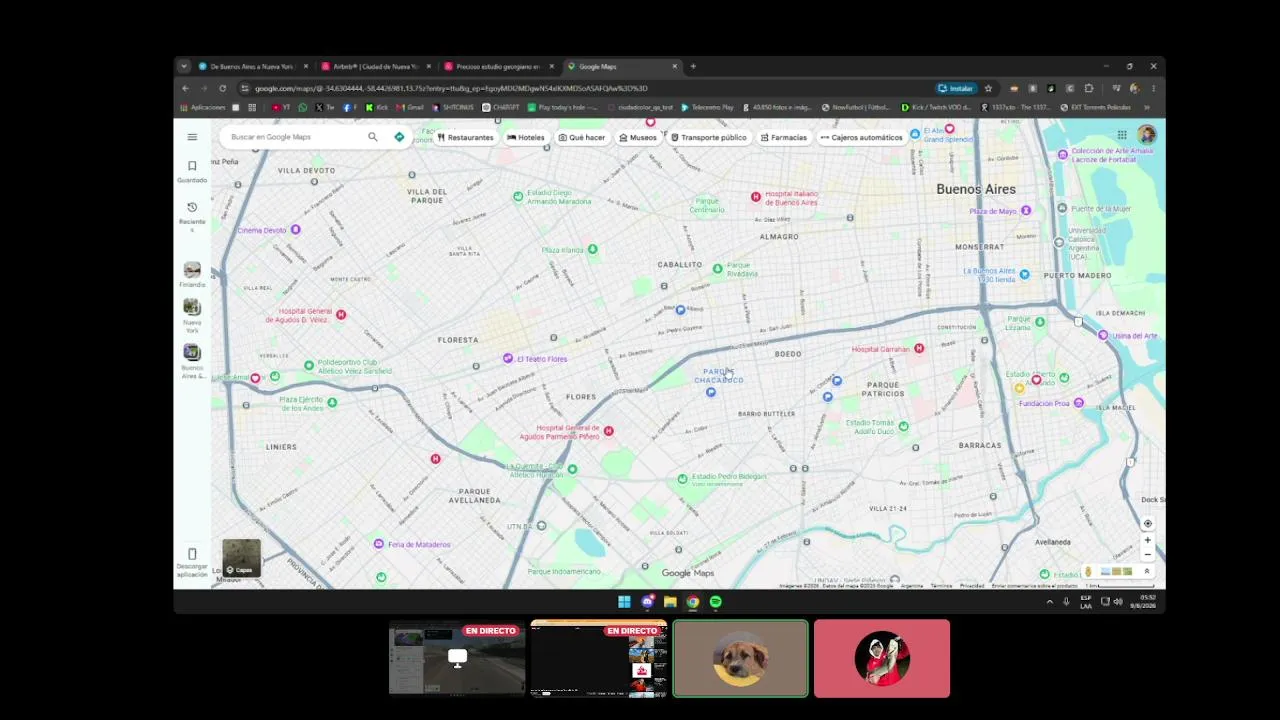Switch to the Airbnb Ciudad de Nueva York tab
Image resolution: width=1280 pixels, height=720 pixels.
375,67
